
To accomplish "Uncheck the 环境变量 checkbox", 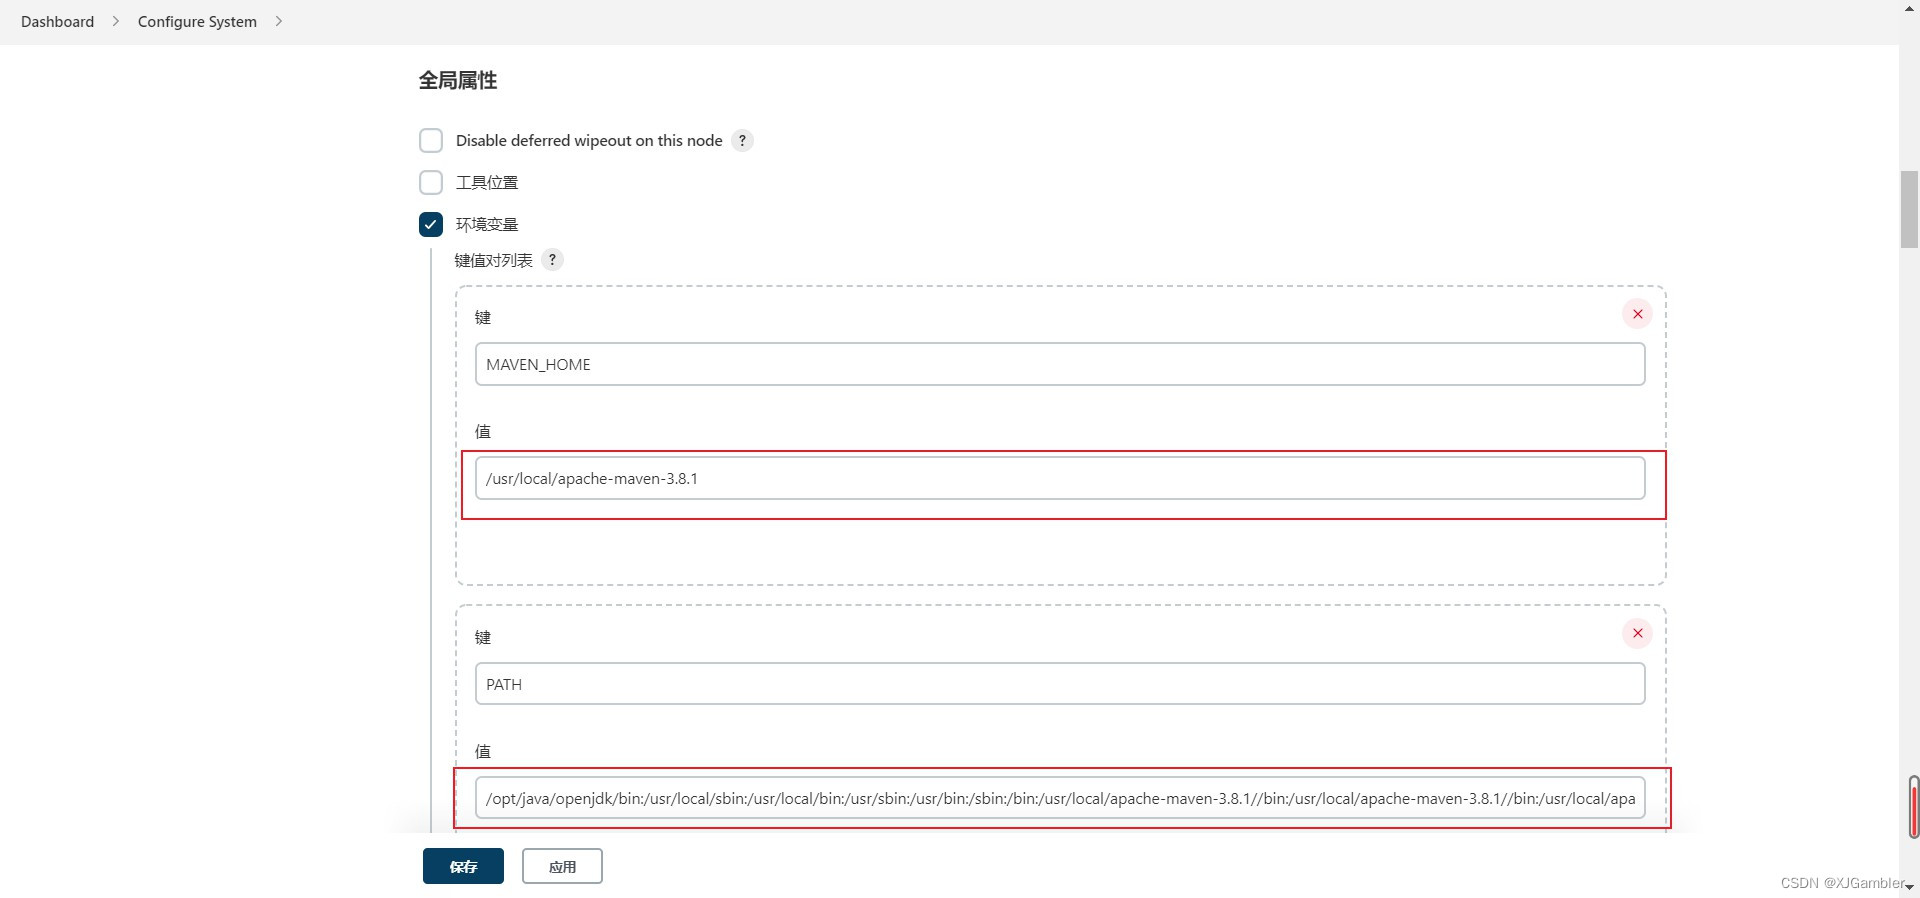I will tap(431, 224).
